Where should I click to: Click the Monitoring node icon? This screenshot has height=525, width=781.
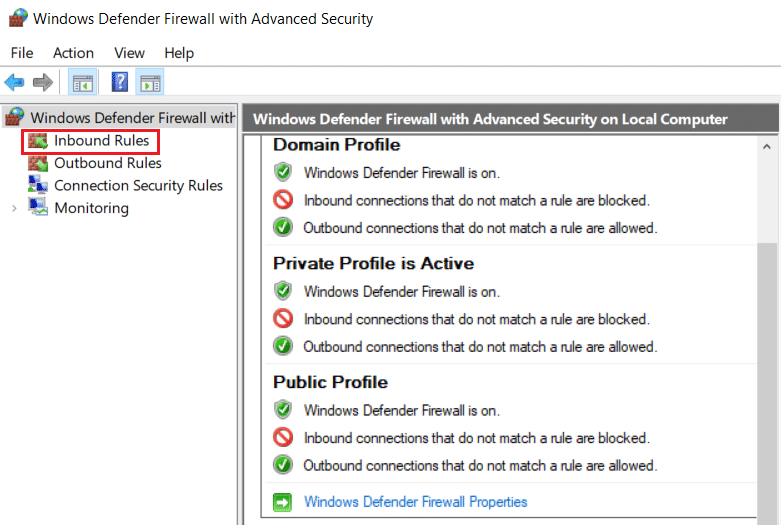[x=38, y=208]
